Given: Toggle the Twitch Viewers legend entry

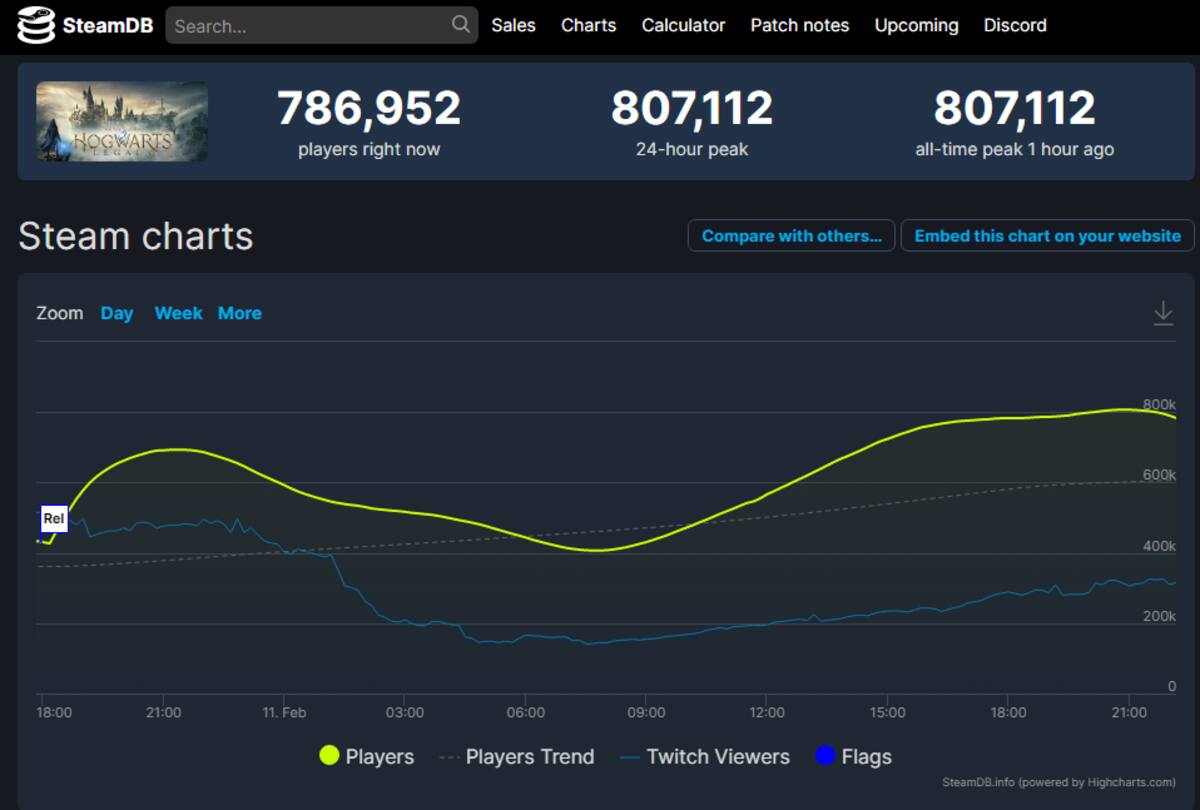Looking at the screenshot, I should coord(704,757).
